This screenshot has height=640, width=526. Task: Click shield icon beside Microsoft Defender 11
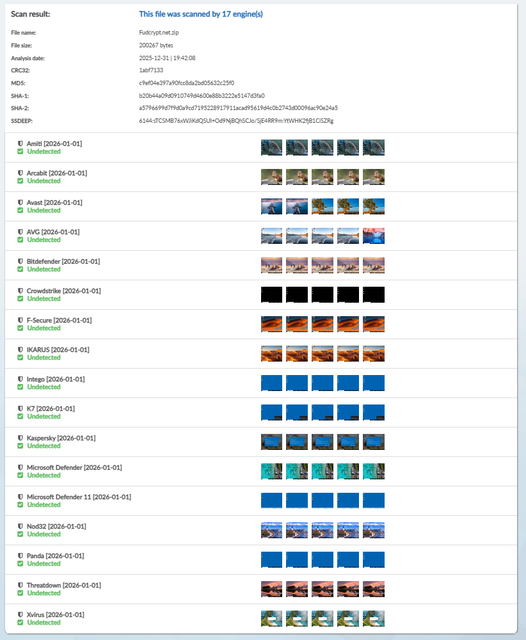click(x=20, y=497)
